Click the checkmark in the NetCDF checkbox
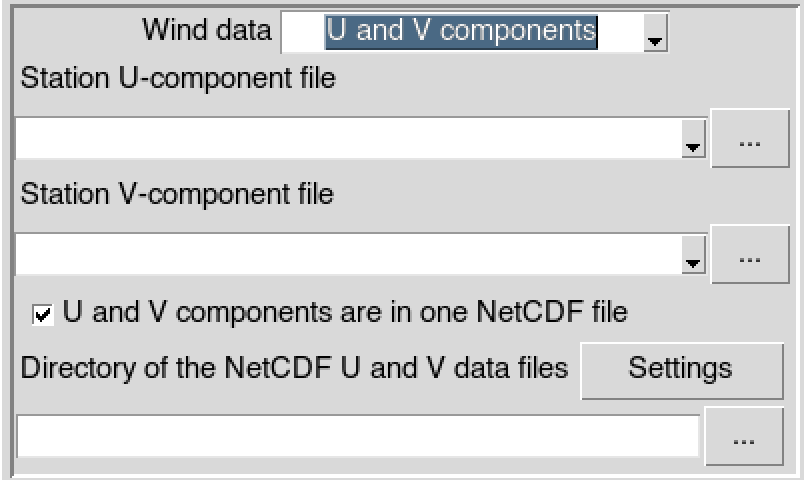The image size is (804, 480). pyautogui.click(x=43, y=314)
